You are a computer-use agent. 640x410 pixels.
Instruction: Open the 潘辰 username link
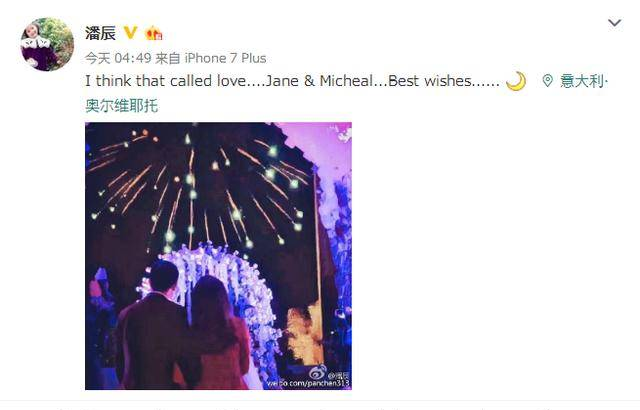coord(100,33)
